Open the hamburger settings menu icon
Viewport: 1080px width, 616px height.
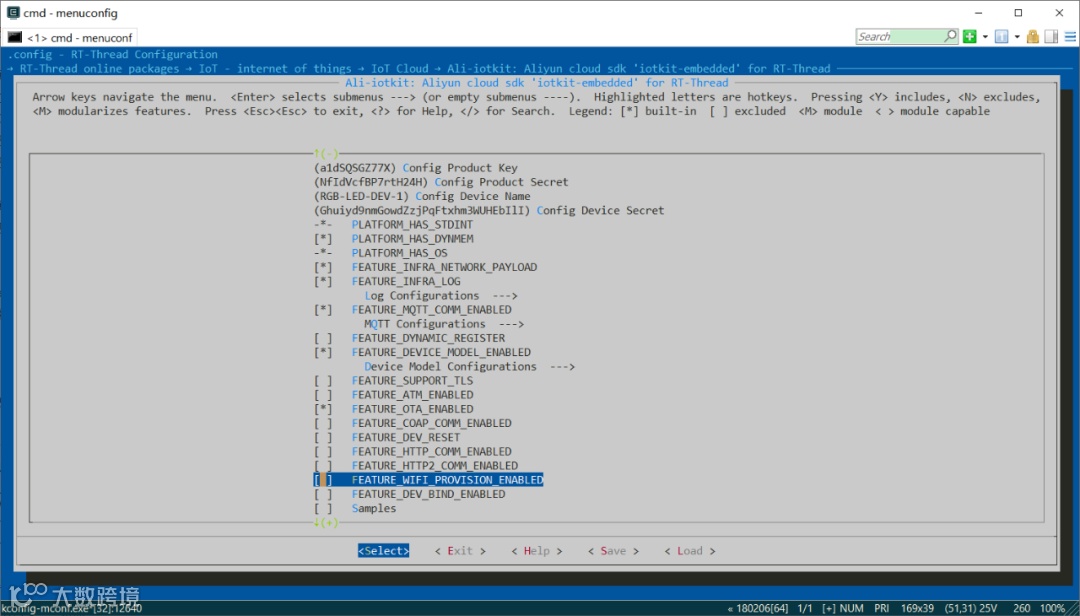(1070, 37)
